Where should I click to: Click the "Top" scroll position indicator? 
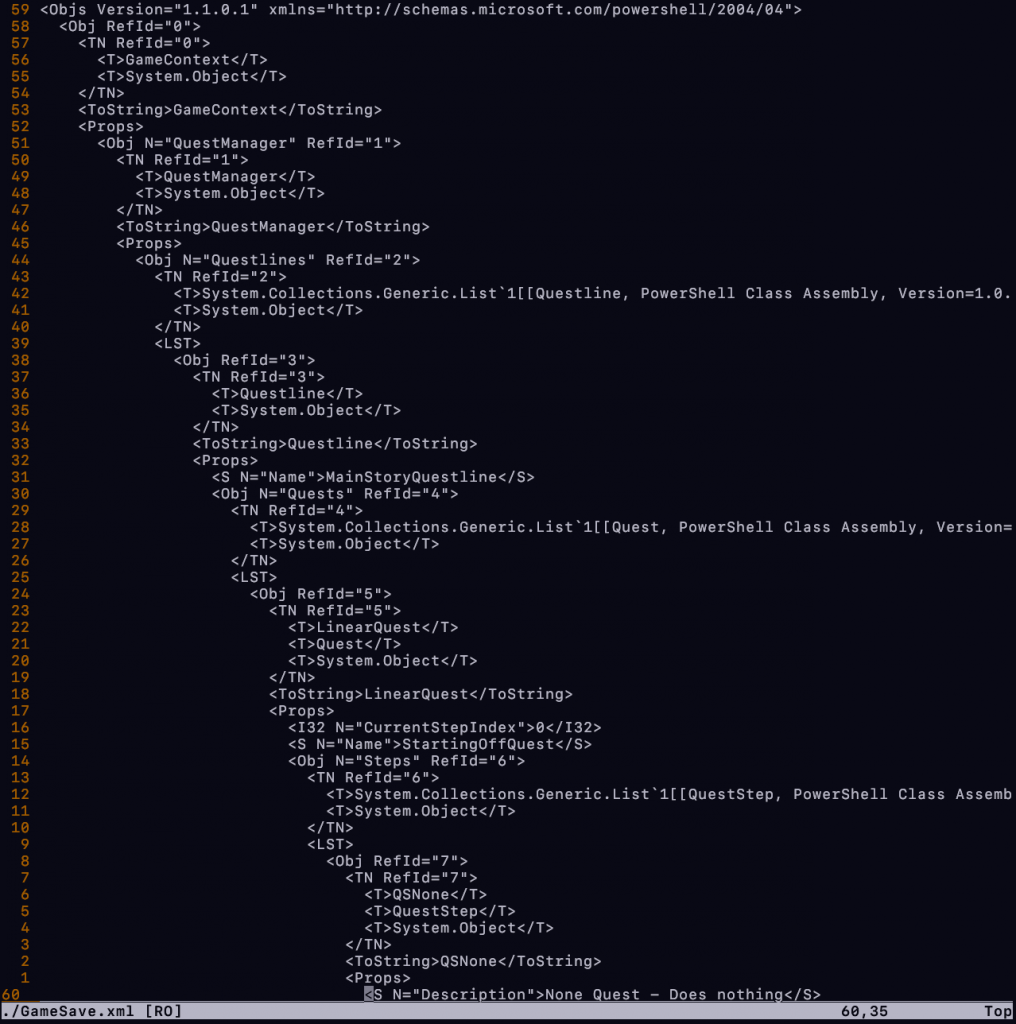(x=997, y=1011)
